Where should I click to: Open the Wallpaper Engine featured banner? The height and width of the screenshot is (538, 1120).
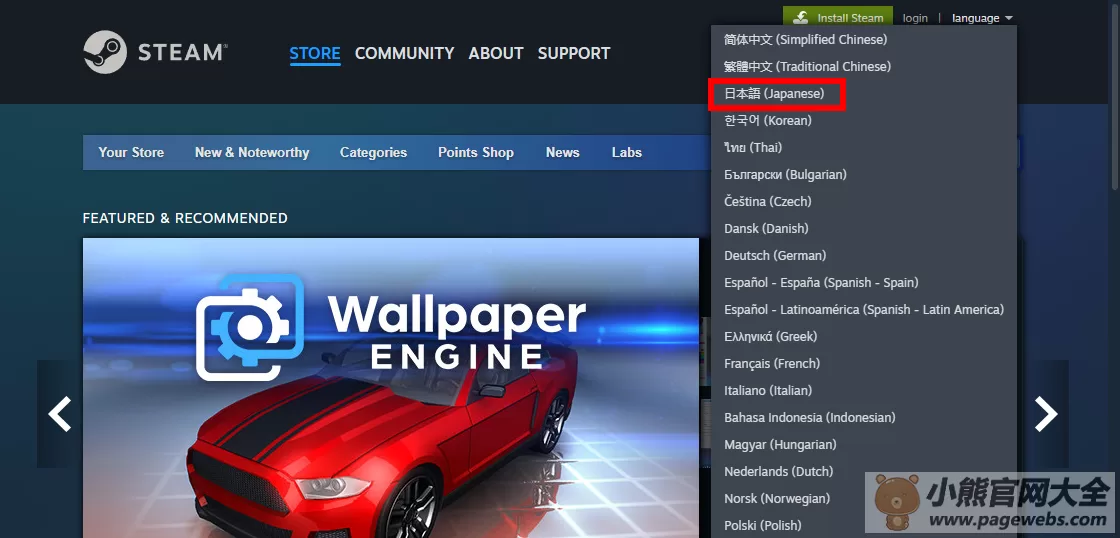click(x=391, y=388)
